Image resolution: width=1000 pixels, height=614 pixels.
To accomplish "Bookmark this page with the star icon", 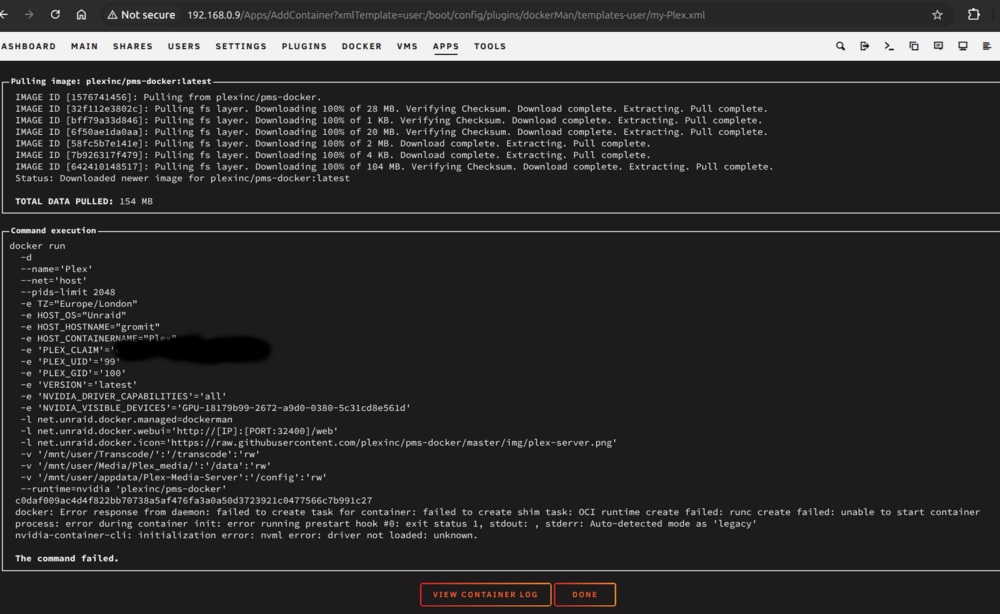I will tap(937, 15).
